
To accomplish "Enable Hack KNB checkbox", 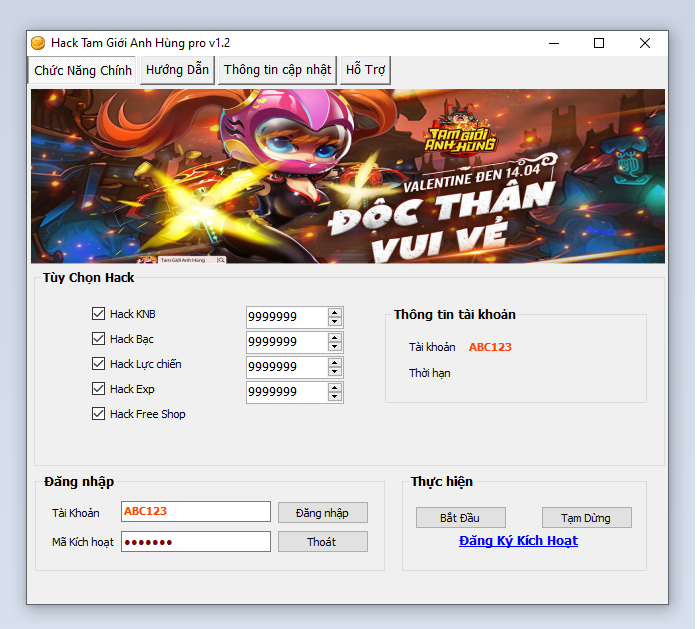I will [98, 314].
